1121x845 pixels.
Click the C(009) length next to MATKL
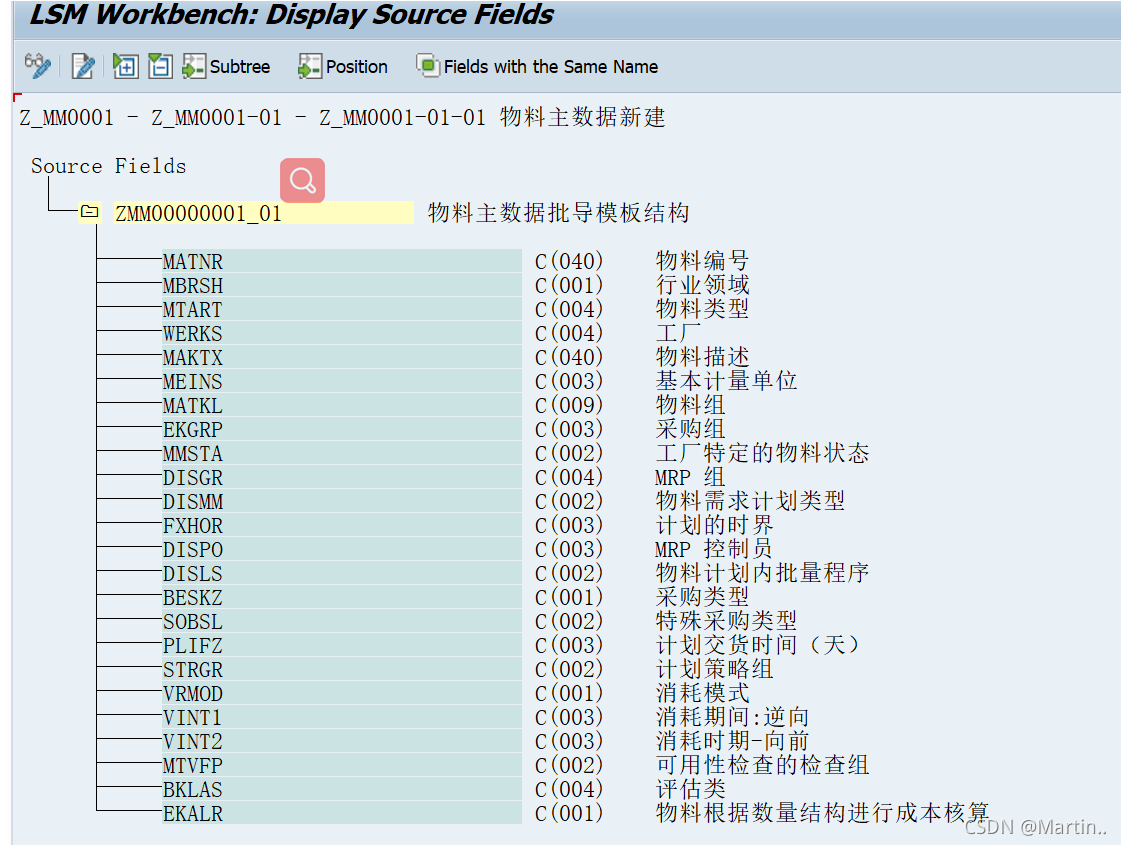pyautogui.click(x=569, y=405)
